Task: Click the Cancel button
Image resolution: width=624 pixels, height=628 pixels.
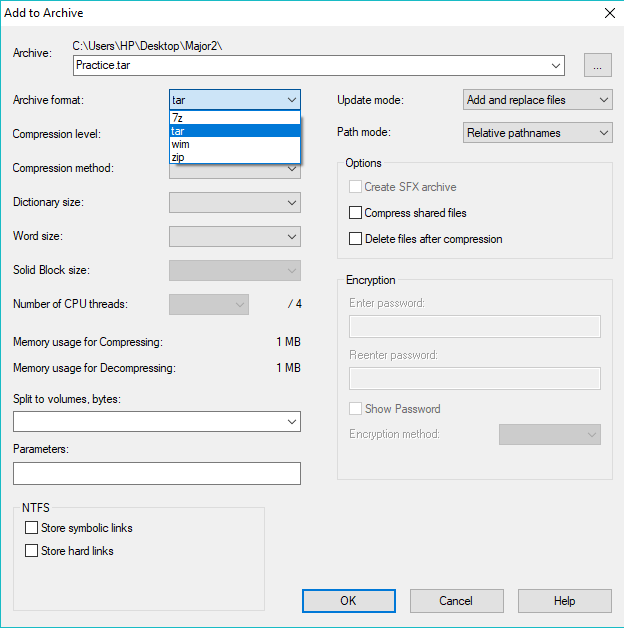Action: [x=456, y=601]
